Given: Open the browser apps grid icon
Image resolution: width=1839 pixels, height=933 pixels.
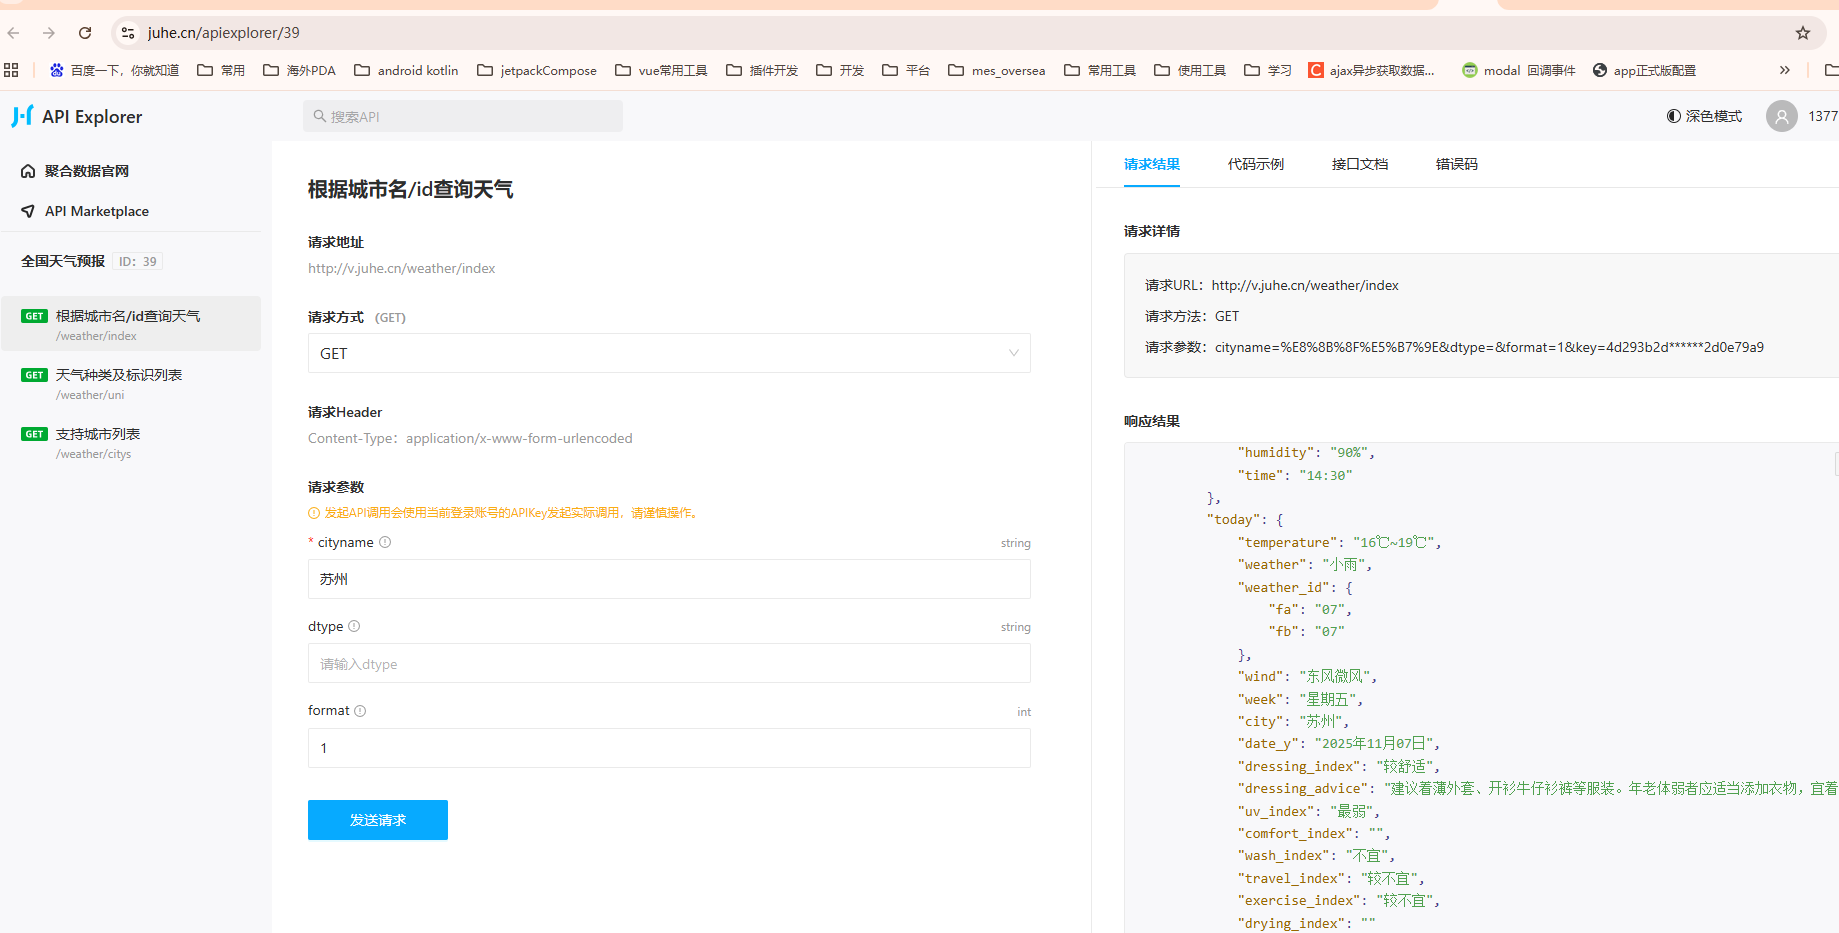Looking at the screenshot, I should click(x=11, y=70).
